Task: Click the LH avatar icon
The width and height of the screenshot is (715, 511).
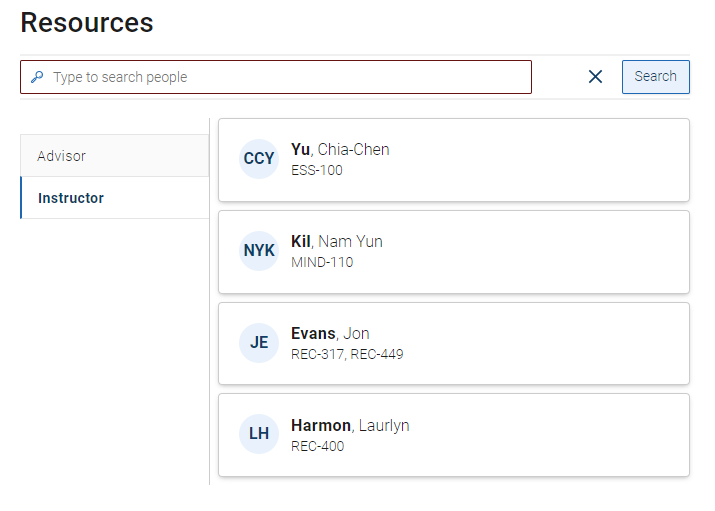Action: pyautogui.click(x=259, y=434)
